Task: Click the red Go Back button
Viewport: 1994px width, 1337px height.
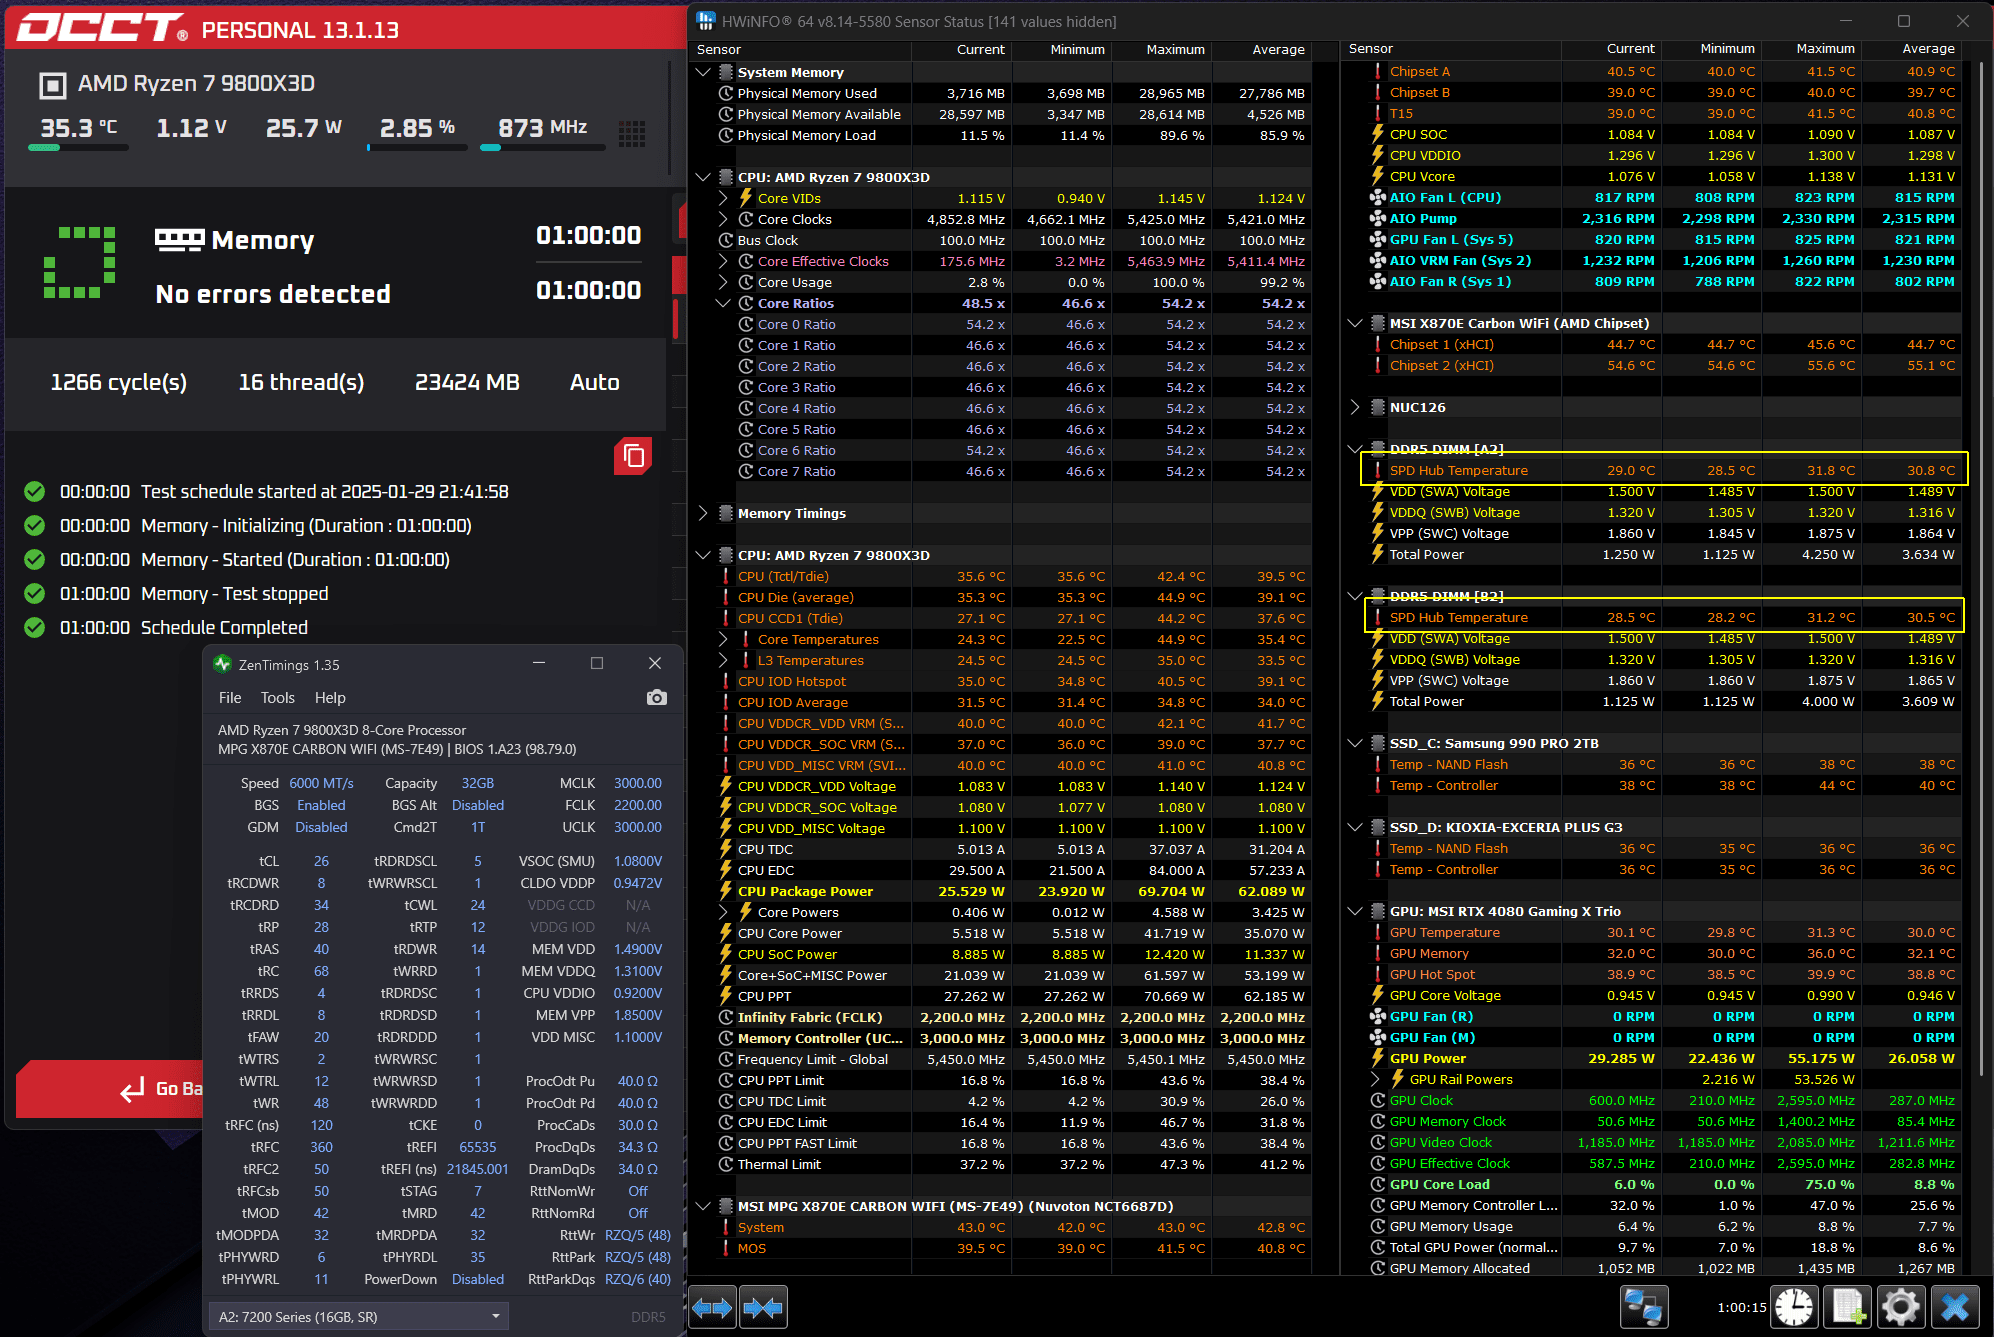Action: (x=110, y=1089)
